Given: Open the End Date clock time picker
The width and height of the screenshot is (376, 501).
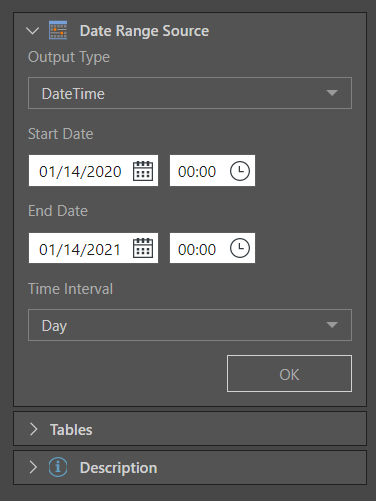Looking at the screenshot, I should pyautogui.click(x=240, y=248).
